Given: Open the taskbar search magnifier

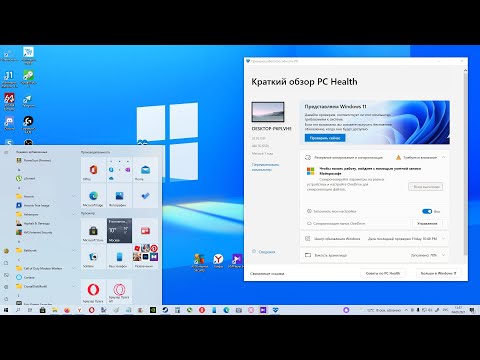Looking at the screenshot, I should coord(18,310).
